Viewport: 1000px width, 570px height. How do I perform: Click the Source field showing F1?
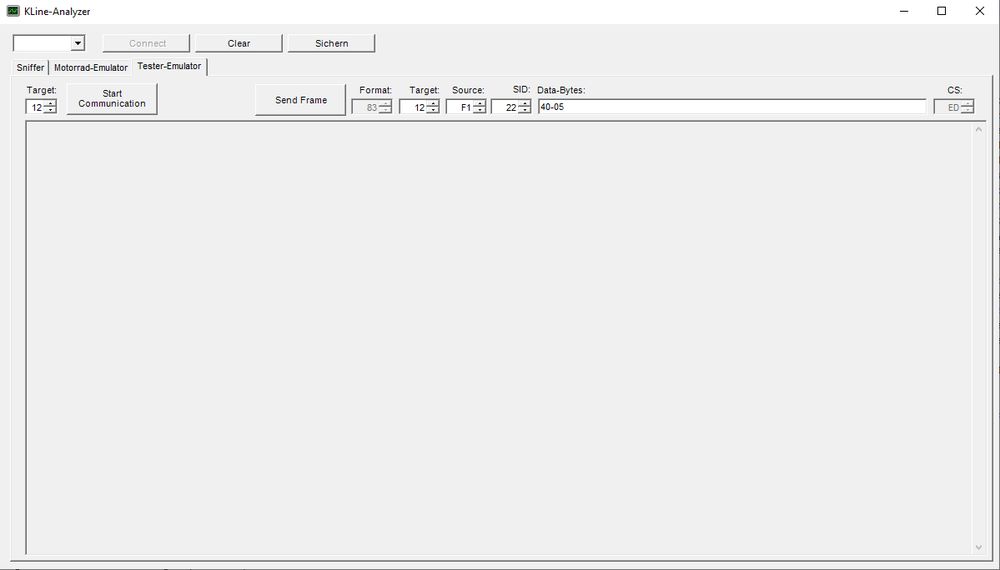460,107
